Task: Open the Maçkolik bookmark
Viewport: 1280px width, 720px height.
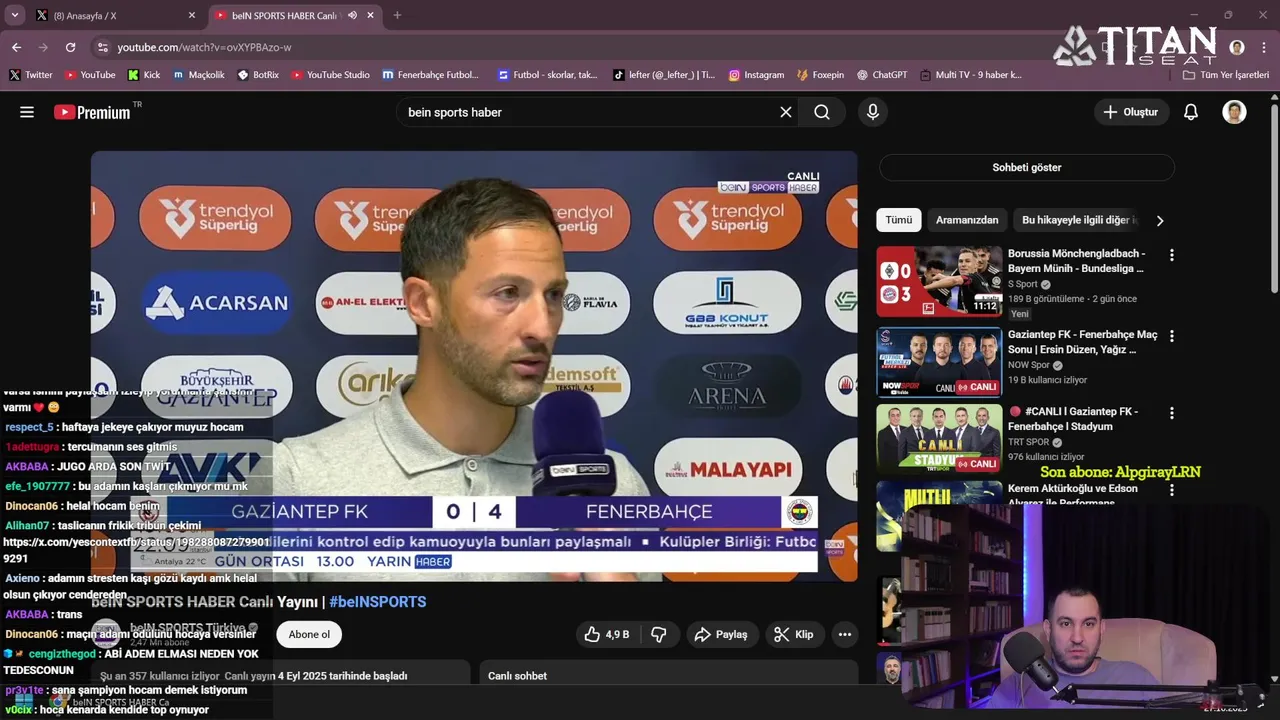Action: (x=198, y=75)
